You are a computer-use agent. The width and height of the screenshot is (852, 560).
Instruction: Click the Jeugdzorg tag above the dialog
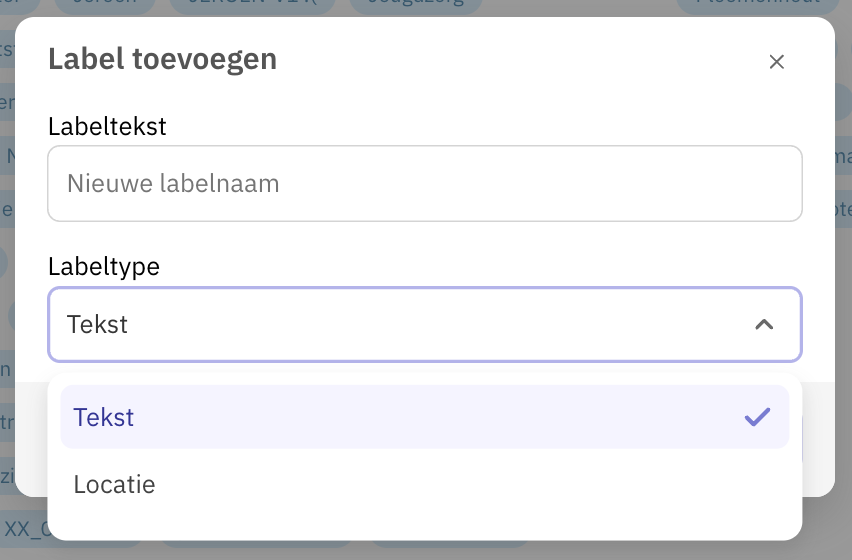[416, 4]
